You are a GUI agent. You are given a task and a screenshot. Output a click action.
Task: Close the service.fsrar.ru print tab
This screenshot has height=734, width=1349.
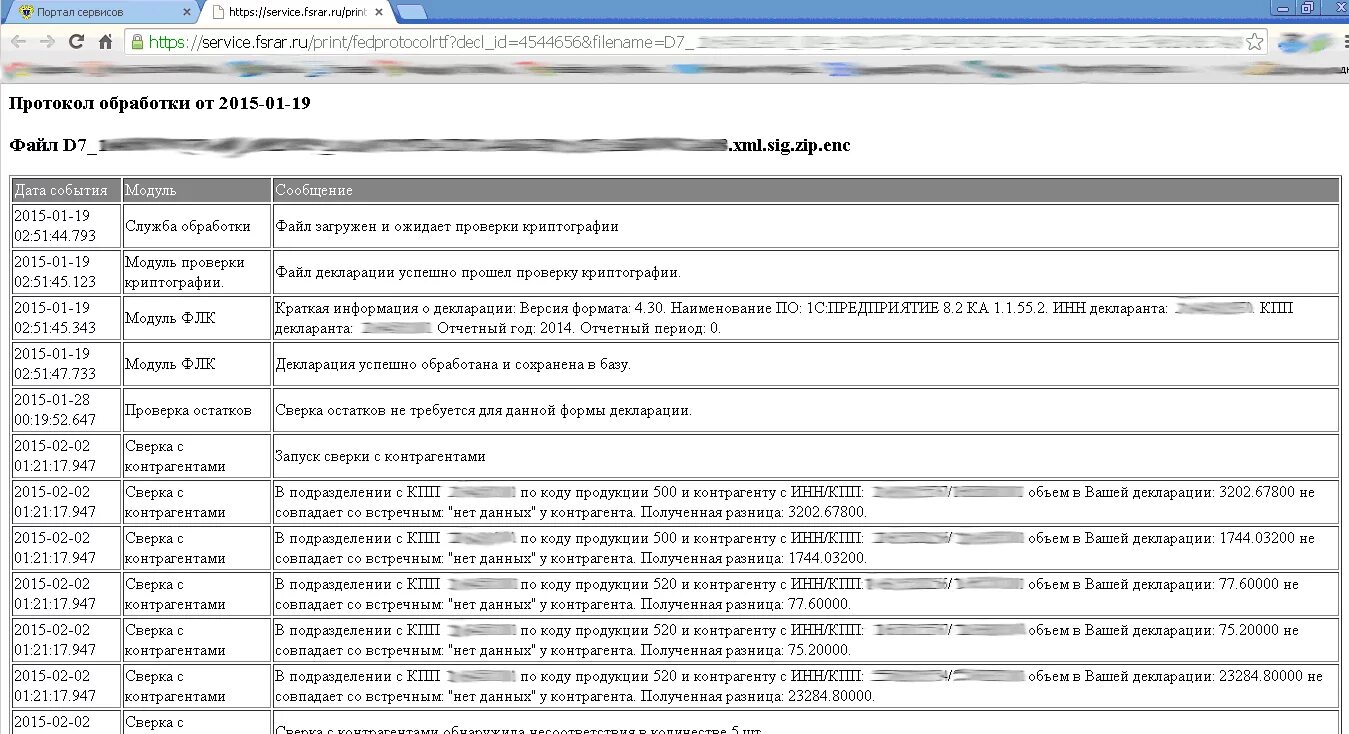tap(379, 12)
